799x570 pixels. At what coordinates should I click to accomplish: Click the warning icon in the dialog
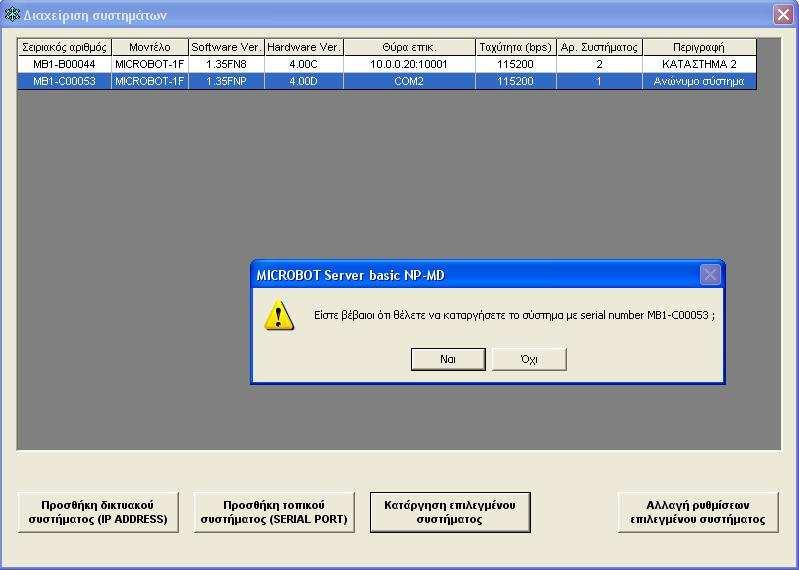[x=279, y=315]
